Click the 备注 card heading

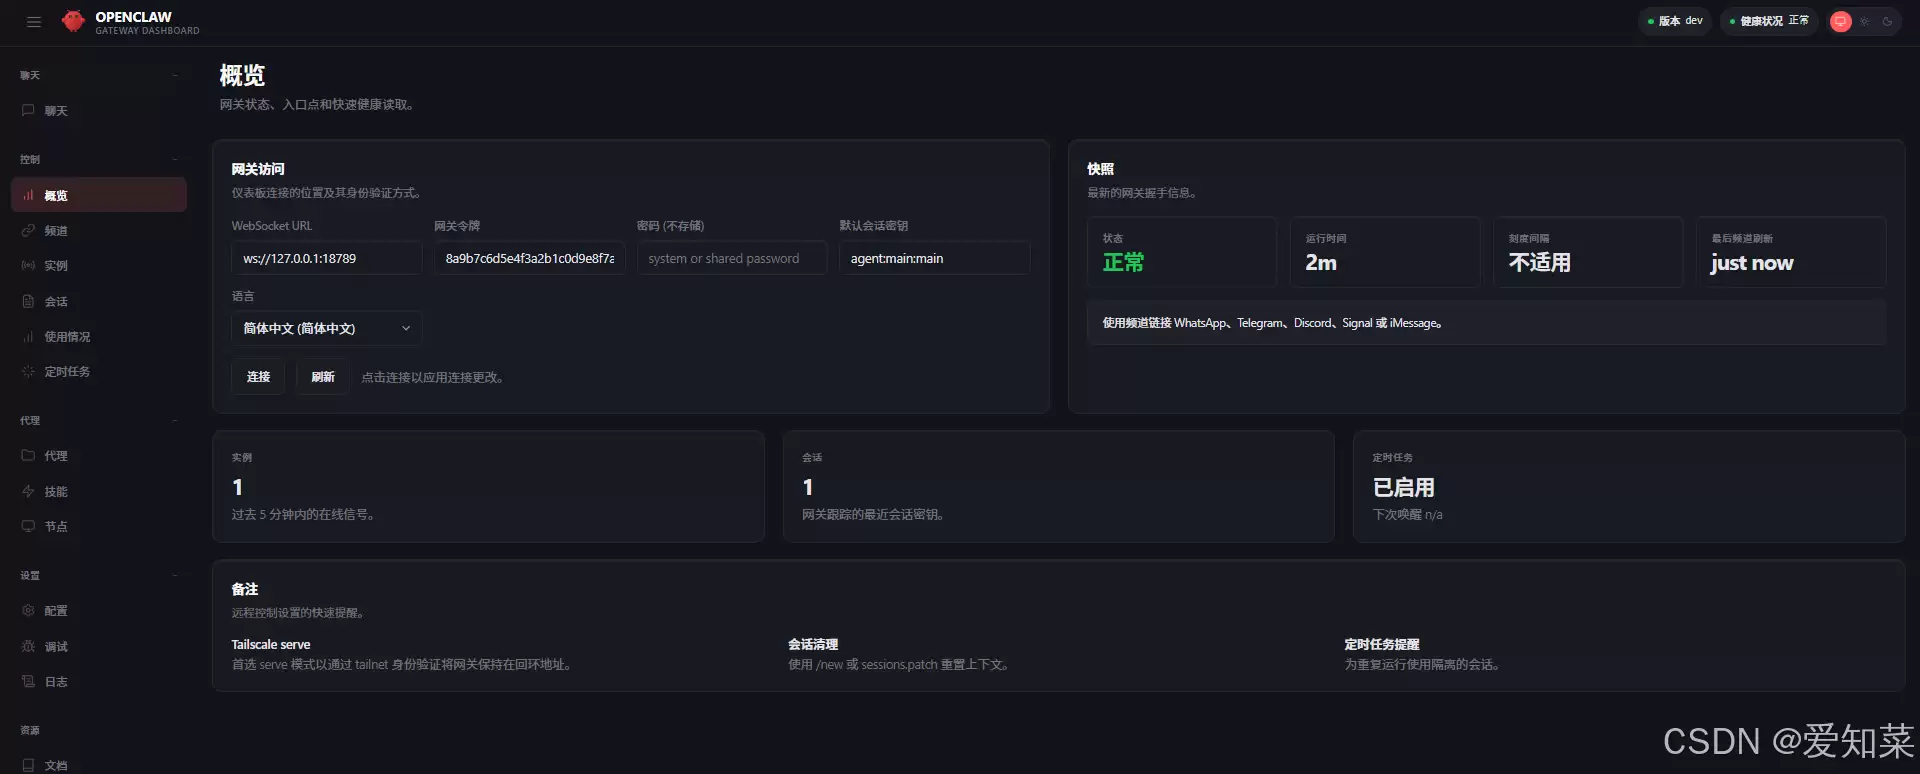pyautogui.click(x=245, y=589)
